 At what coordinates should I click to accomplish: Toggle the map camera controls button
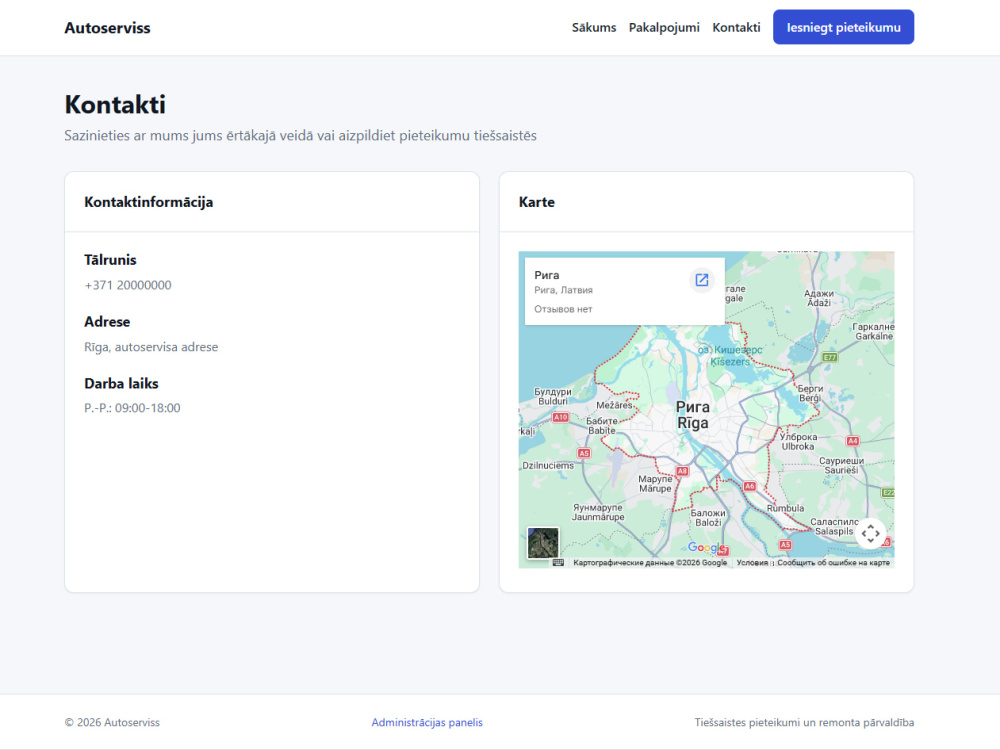(x=871, y=533)
